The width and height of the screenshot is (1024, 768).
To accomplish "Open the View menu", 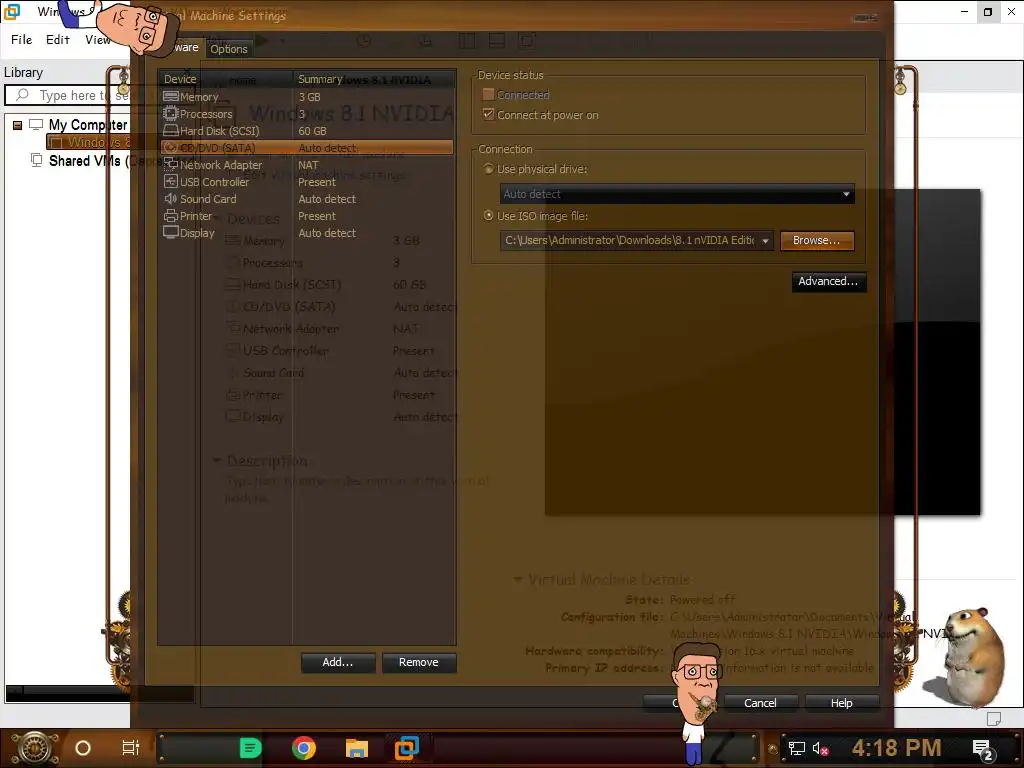I will [98, 39].
